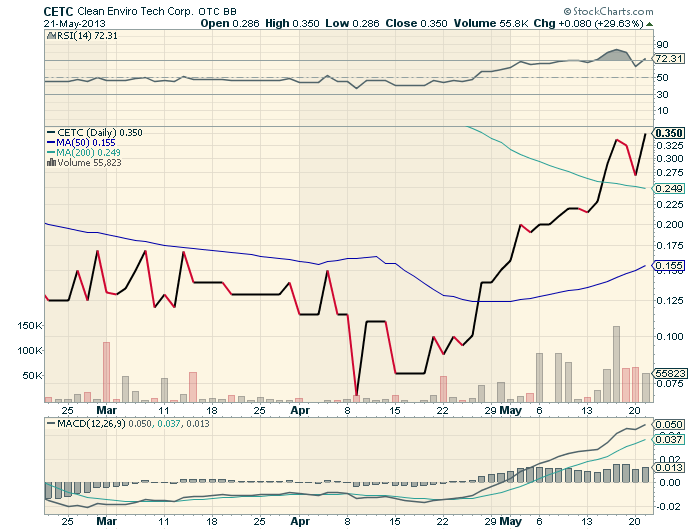Click the 0.013 MACD histogram axis tag
The height and width of the screenshot is (530, 700).
pyautogui.click(x=669, y=467)
